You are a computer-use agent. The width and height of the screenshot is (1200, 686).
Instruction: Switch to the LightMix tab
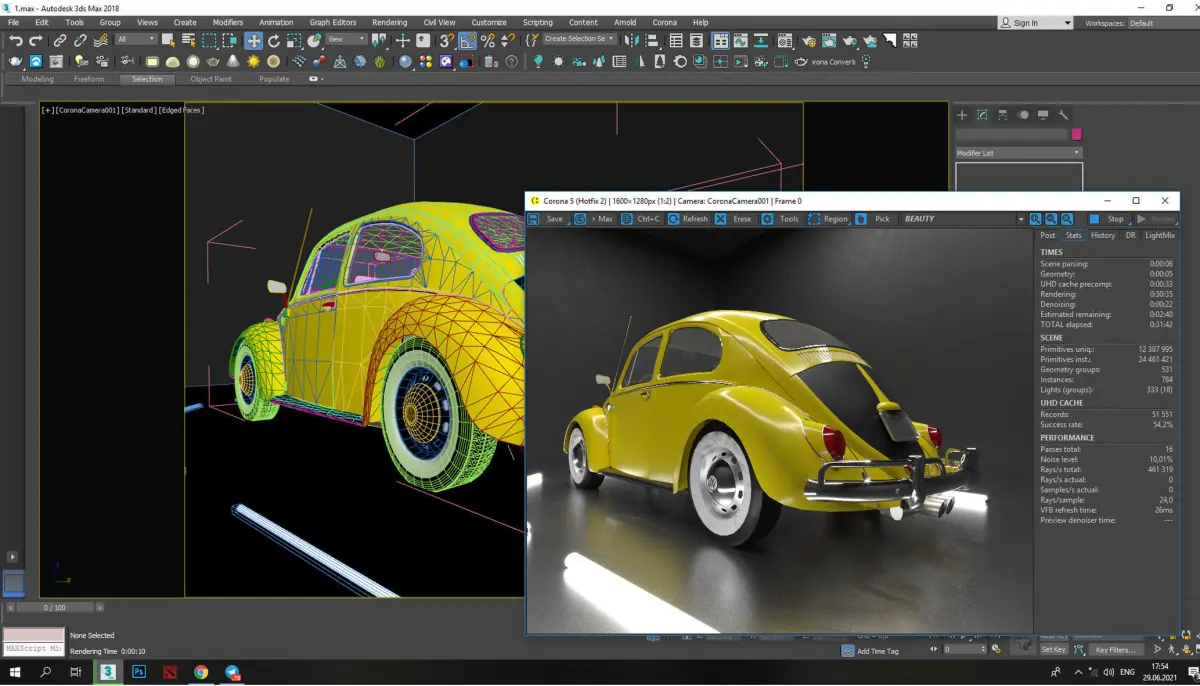click(x=1160, y=235)
